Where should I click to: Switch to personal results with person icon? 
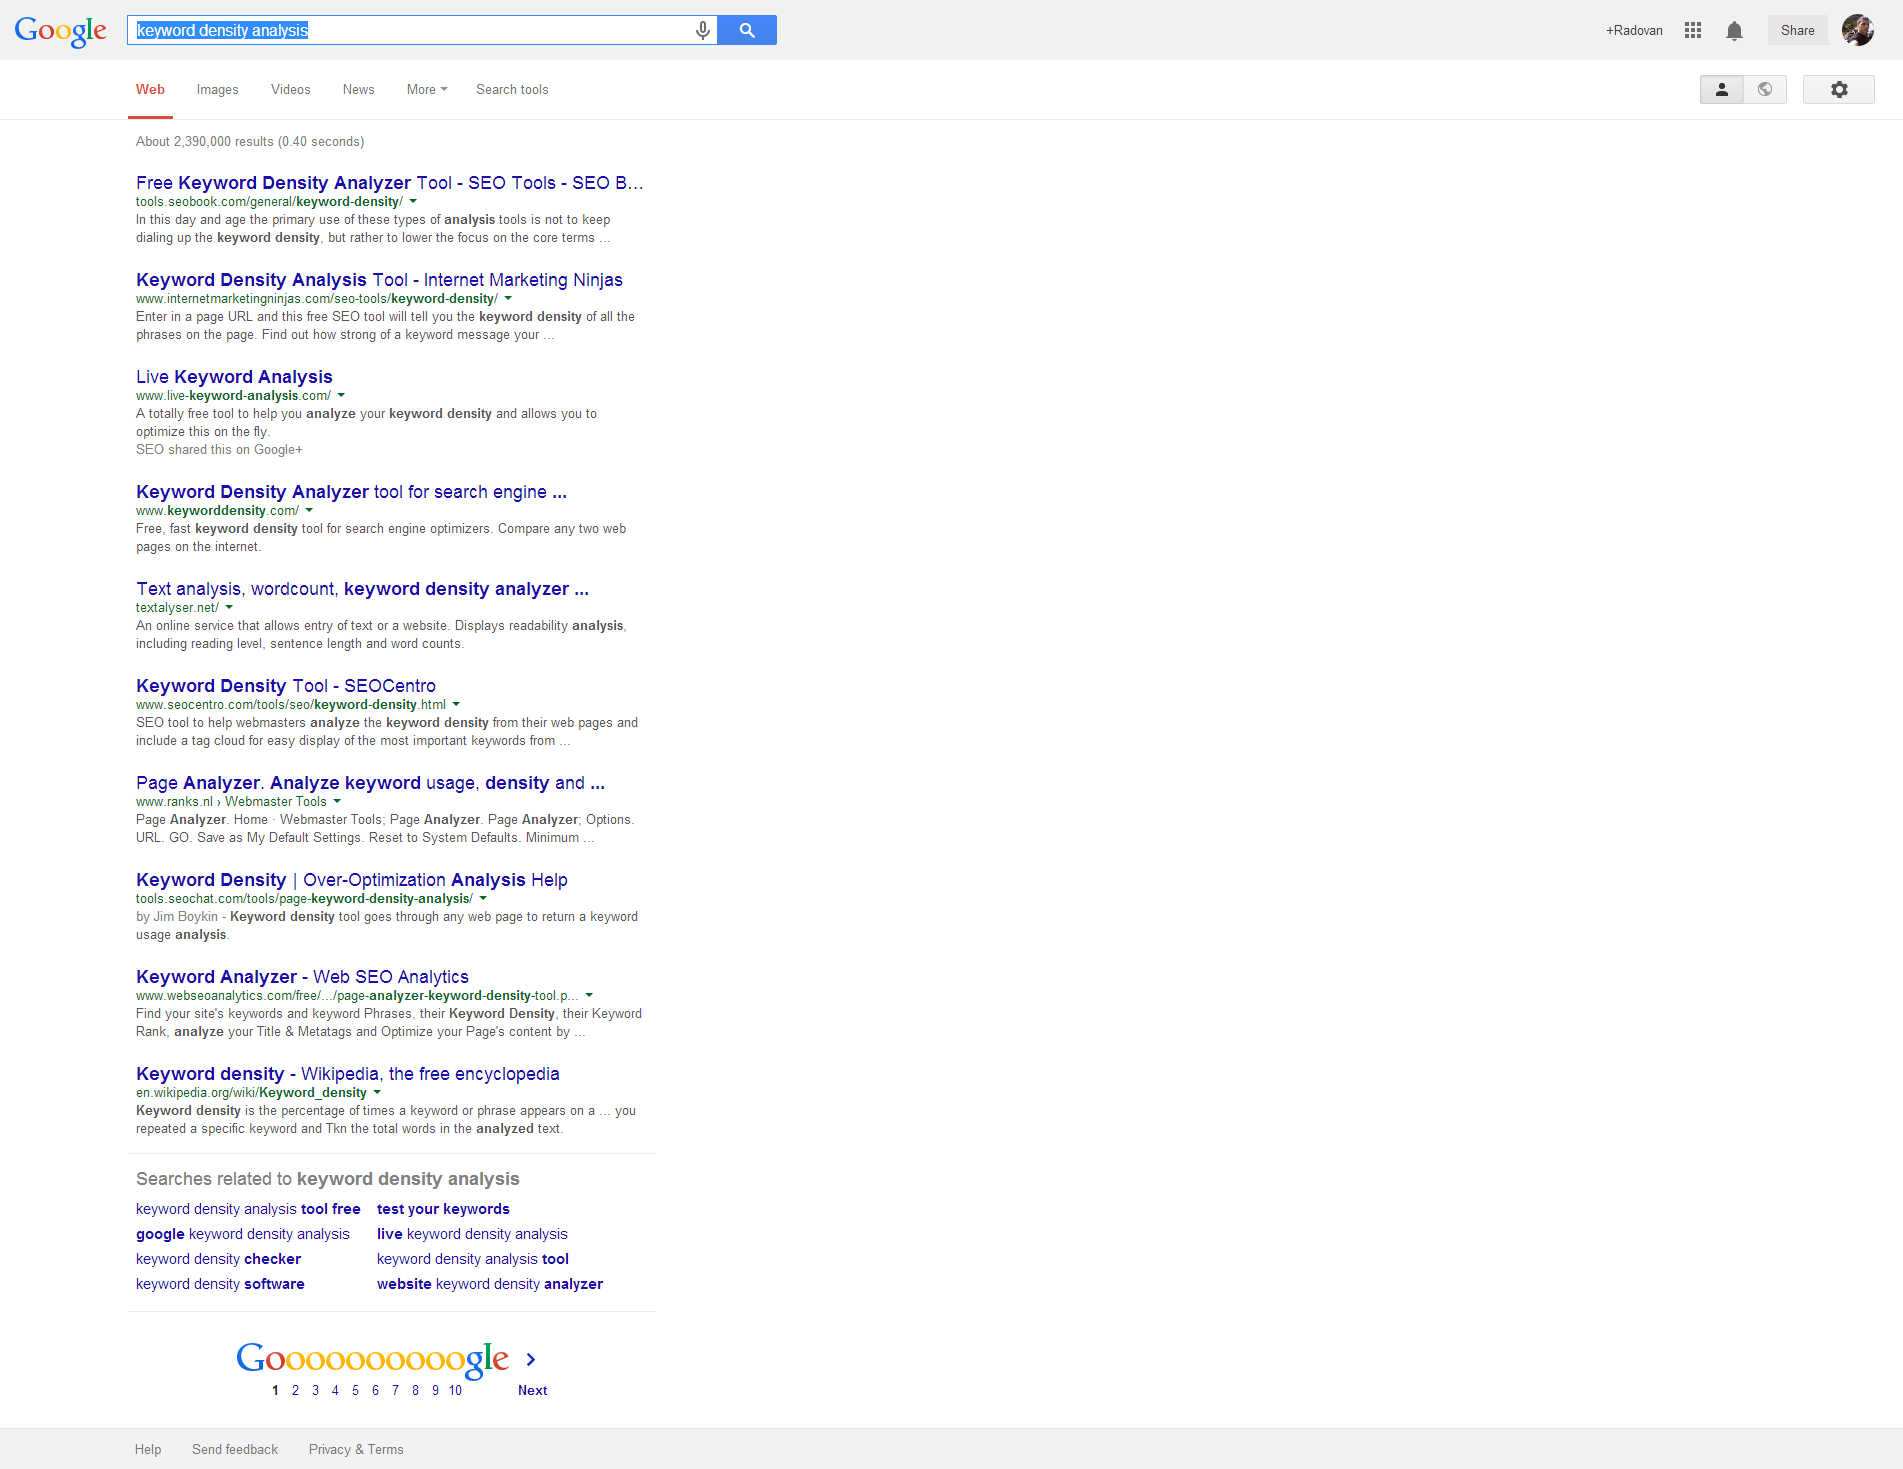1721,90
